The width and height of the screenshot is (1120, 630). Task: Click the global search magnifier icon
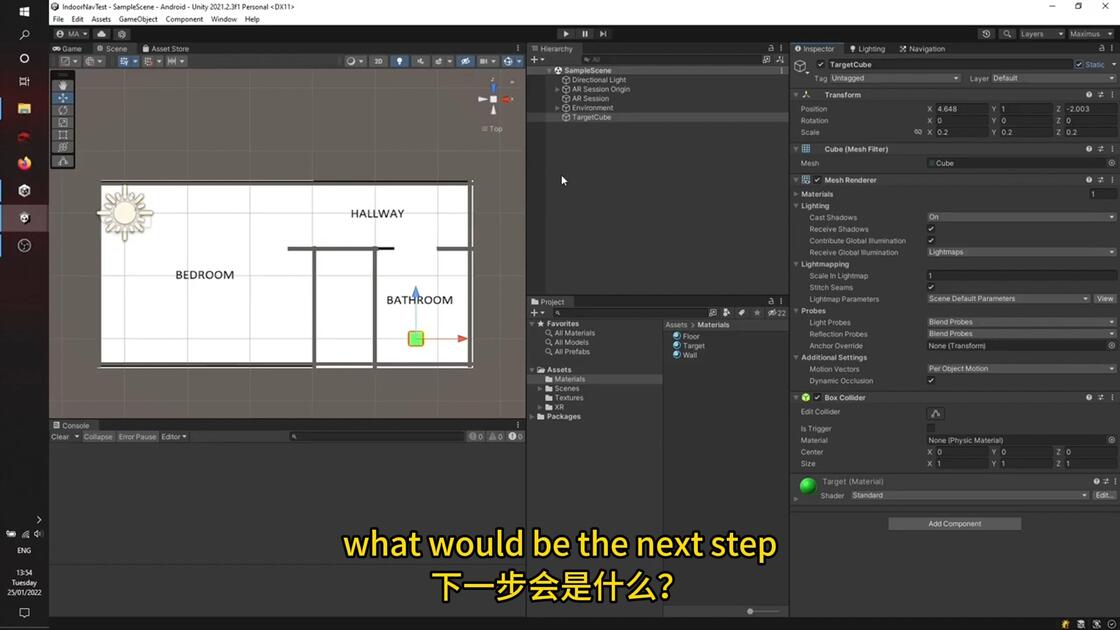[x=1007, y=34]
